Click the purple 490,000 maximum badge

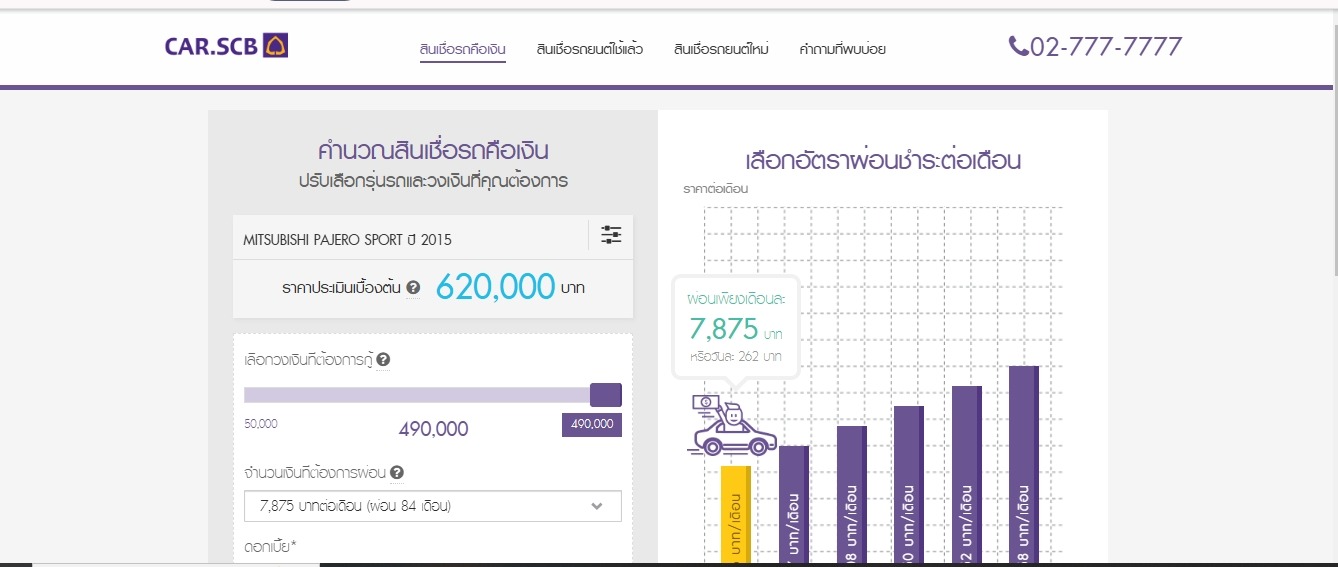pyautogui.click(x=592, y=424)
